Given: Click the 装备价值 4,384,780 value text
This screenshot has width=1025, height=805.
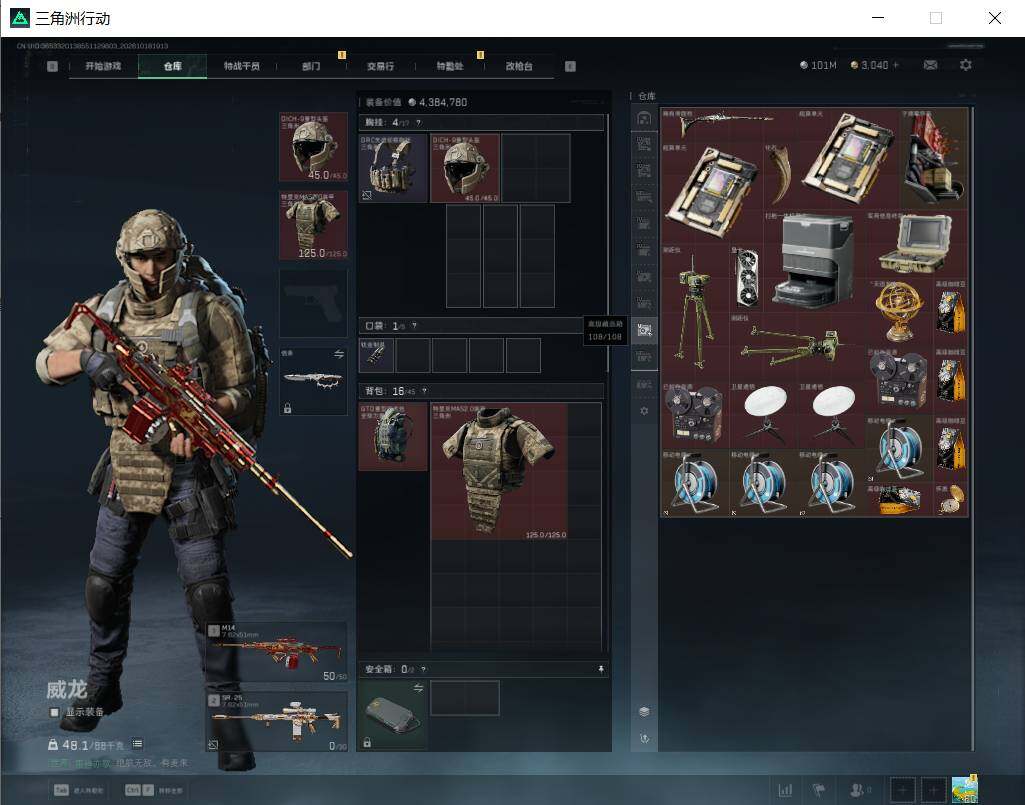Looking at the screenshot, I should (x=416, y=102).
